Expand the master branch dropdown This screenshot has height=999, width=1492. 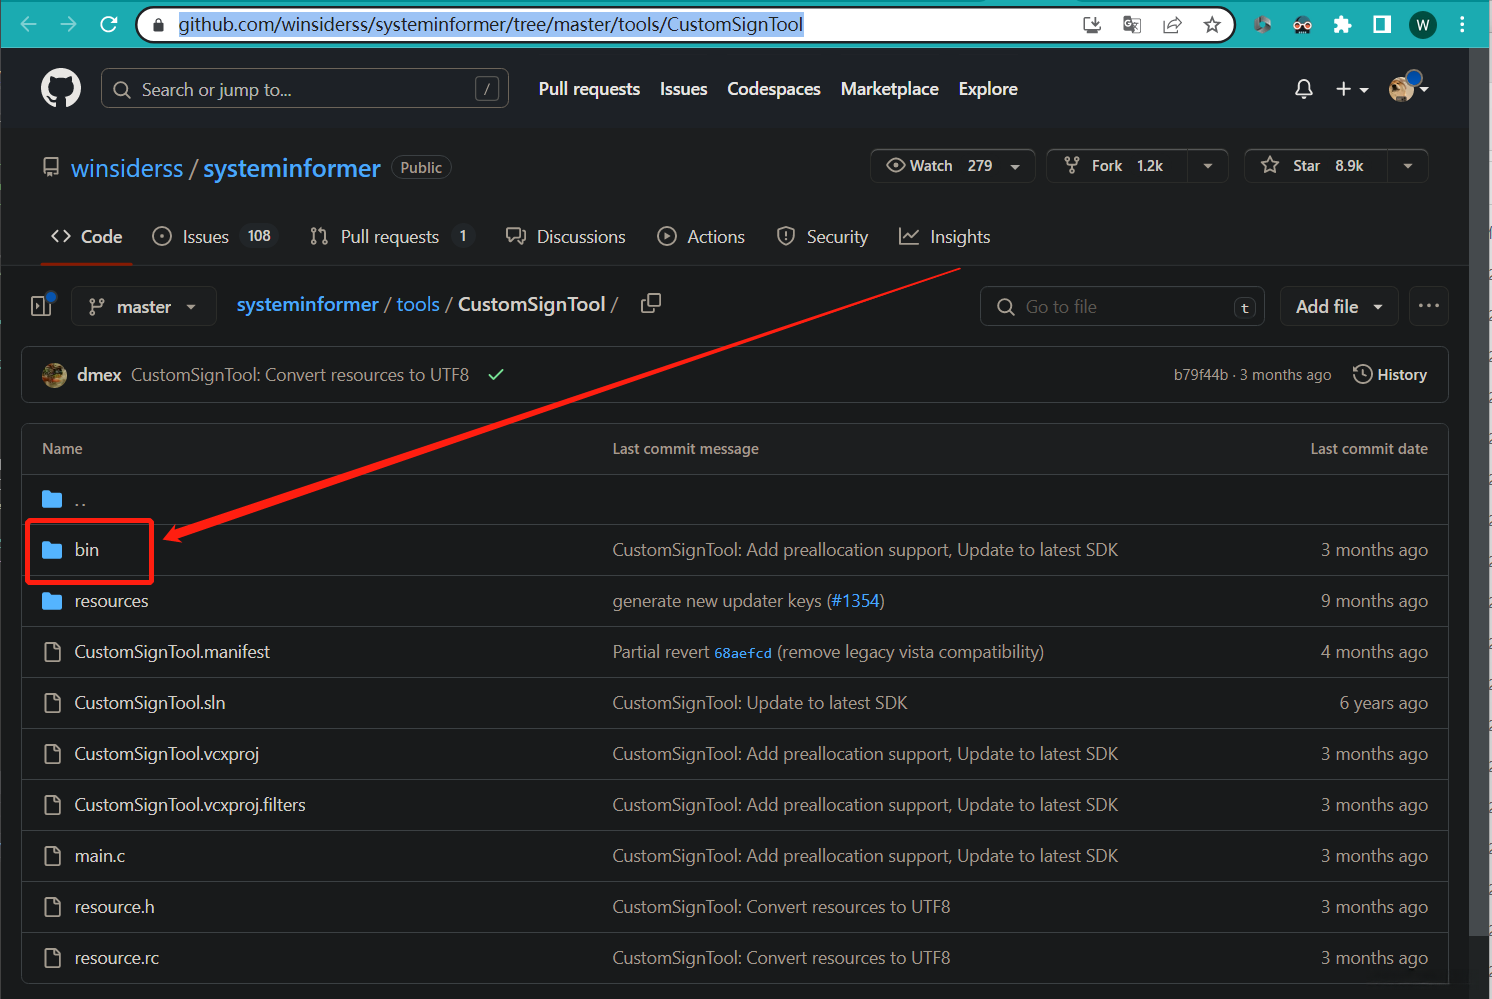[144, 307]
